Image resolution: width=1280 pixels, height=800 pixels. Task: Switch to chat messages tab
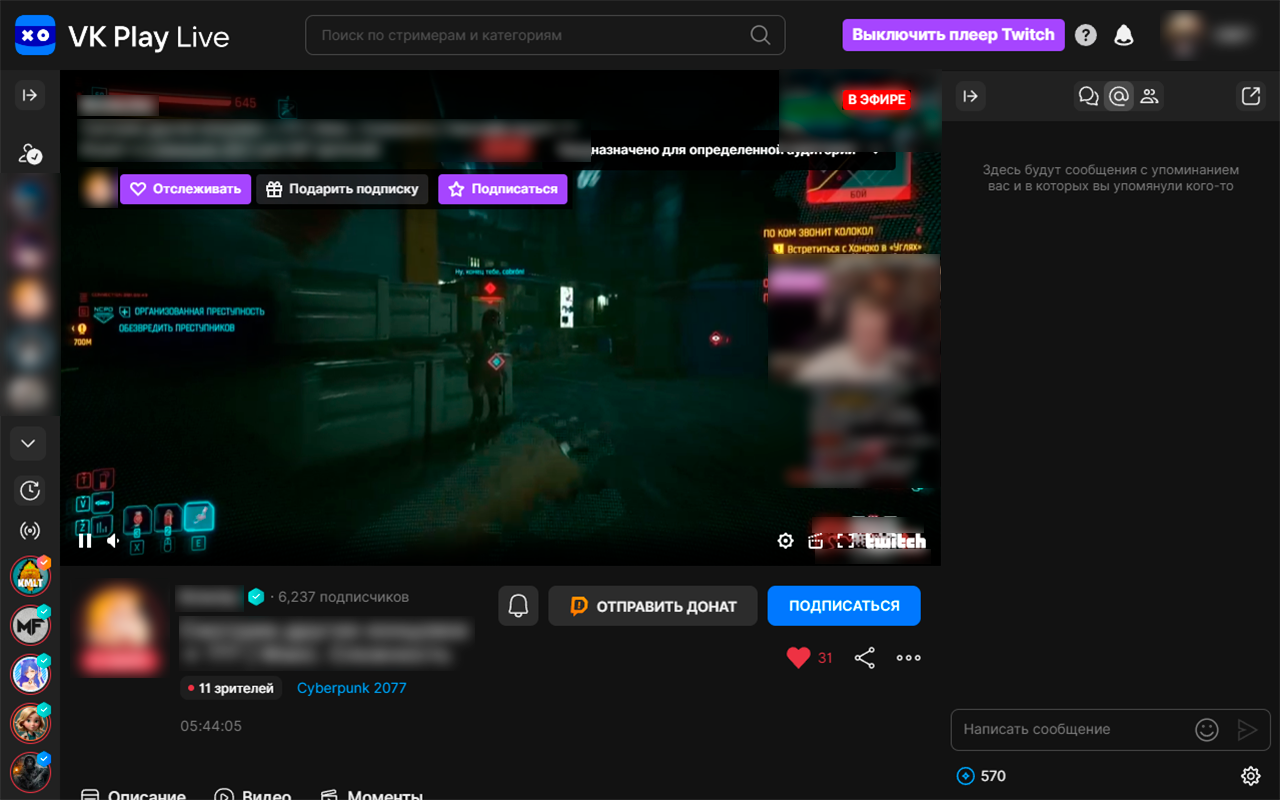(1088, 96)
